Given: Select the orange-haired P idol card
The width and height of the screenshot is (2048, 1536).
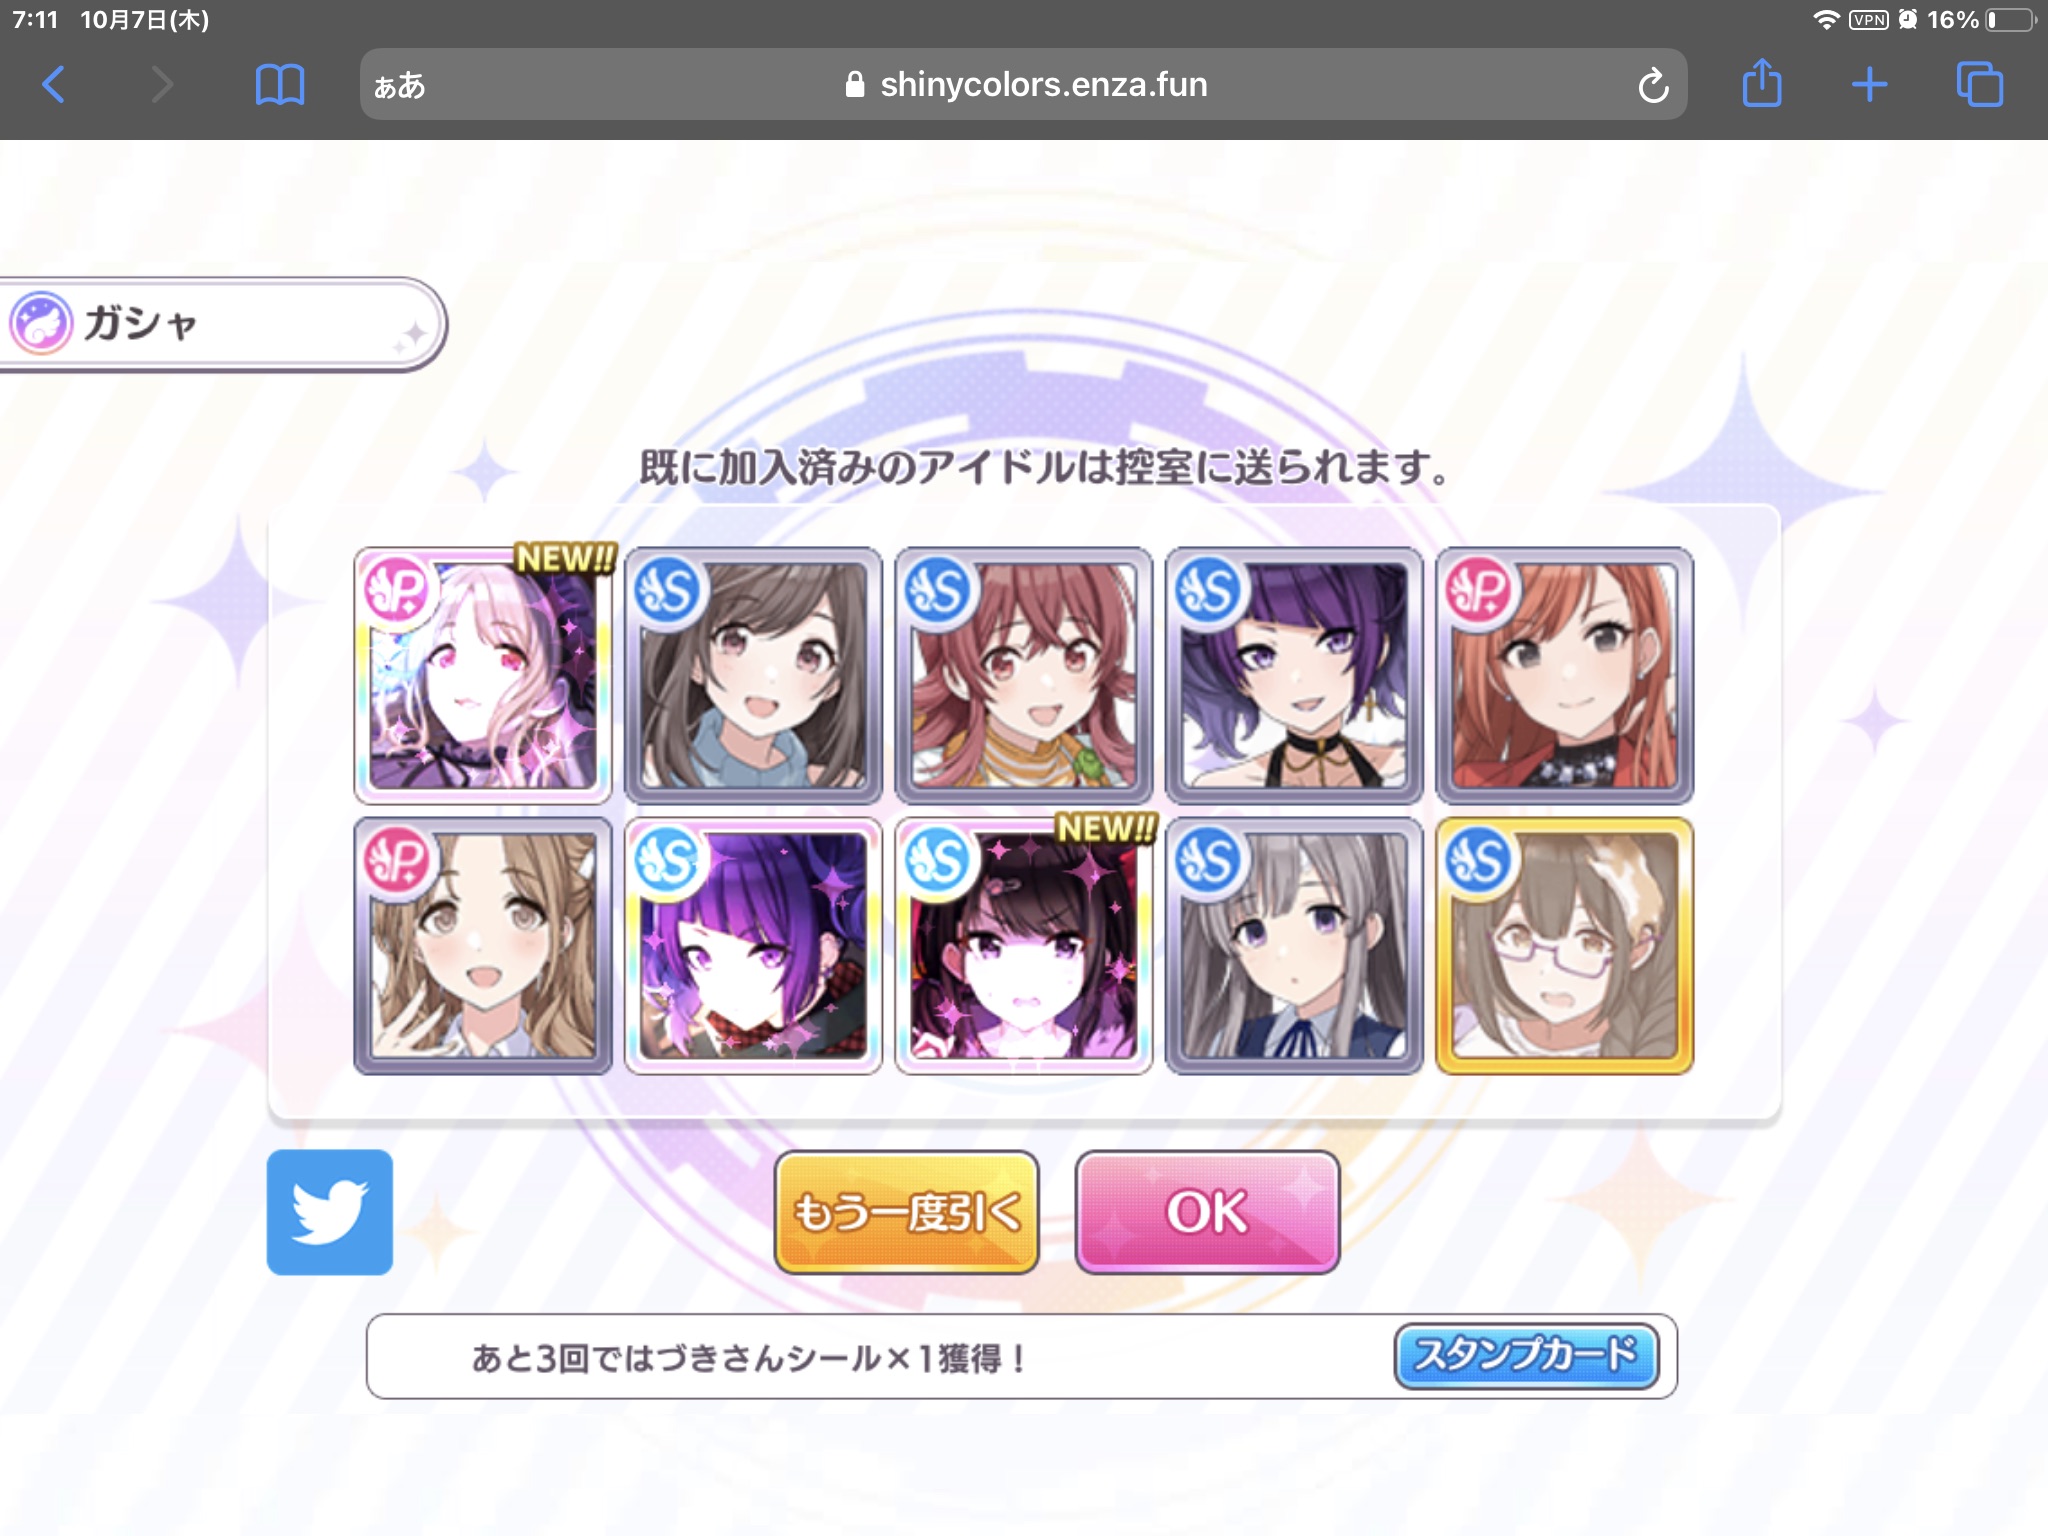Looking at the screenshot, I should click(x=1564, y=676).
